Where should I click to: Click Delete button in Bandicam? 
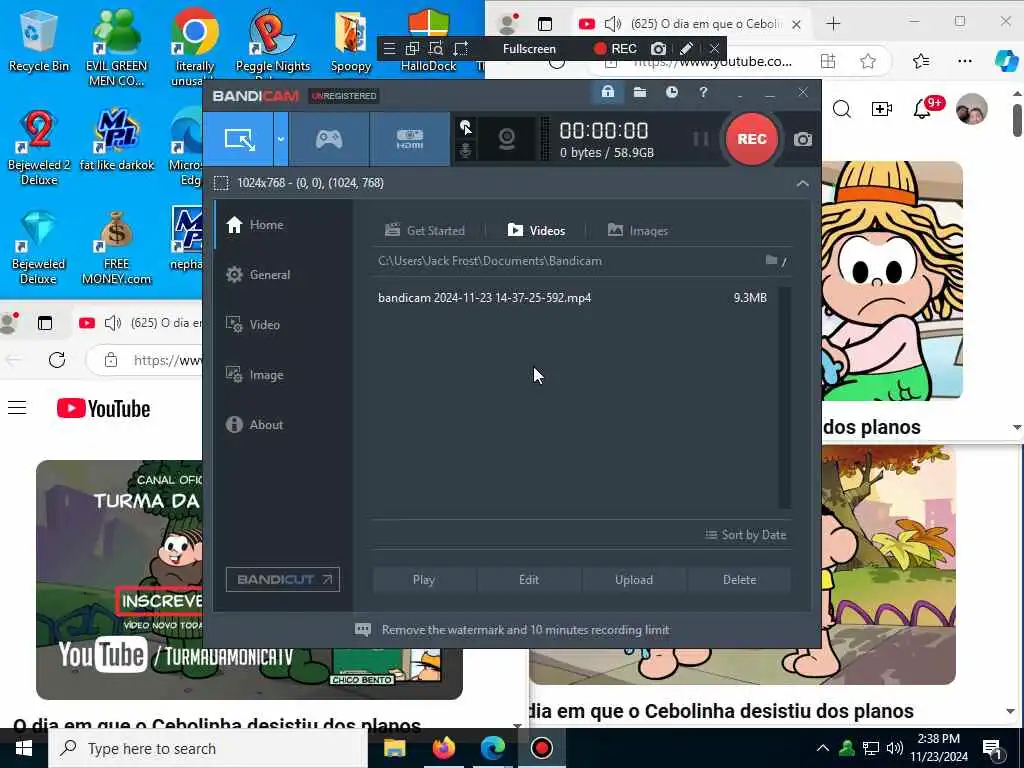pyautogui.click(x=739, y=579)
